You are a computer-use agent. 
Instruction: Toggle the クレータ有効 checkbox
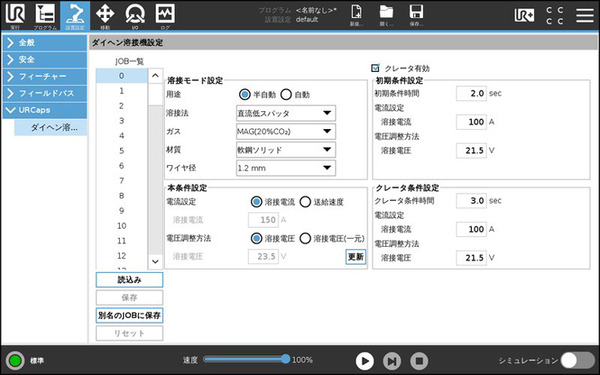point(375,68)
